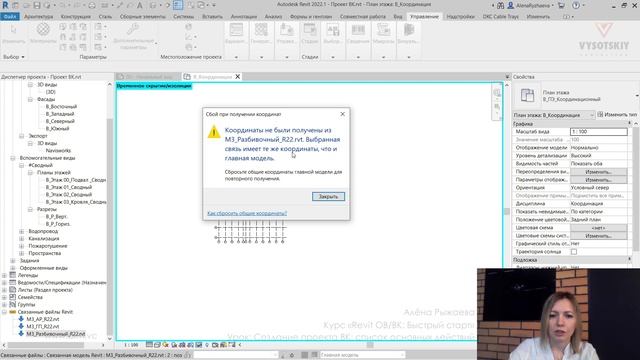Click Изменить for Переопределения видимости

(x=598, y=172)
